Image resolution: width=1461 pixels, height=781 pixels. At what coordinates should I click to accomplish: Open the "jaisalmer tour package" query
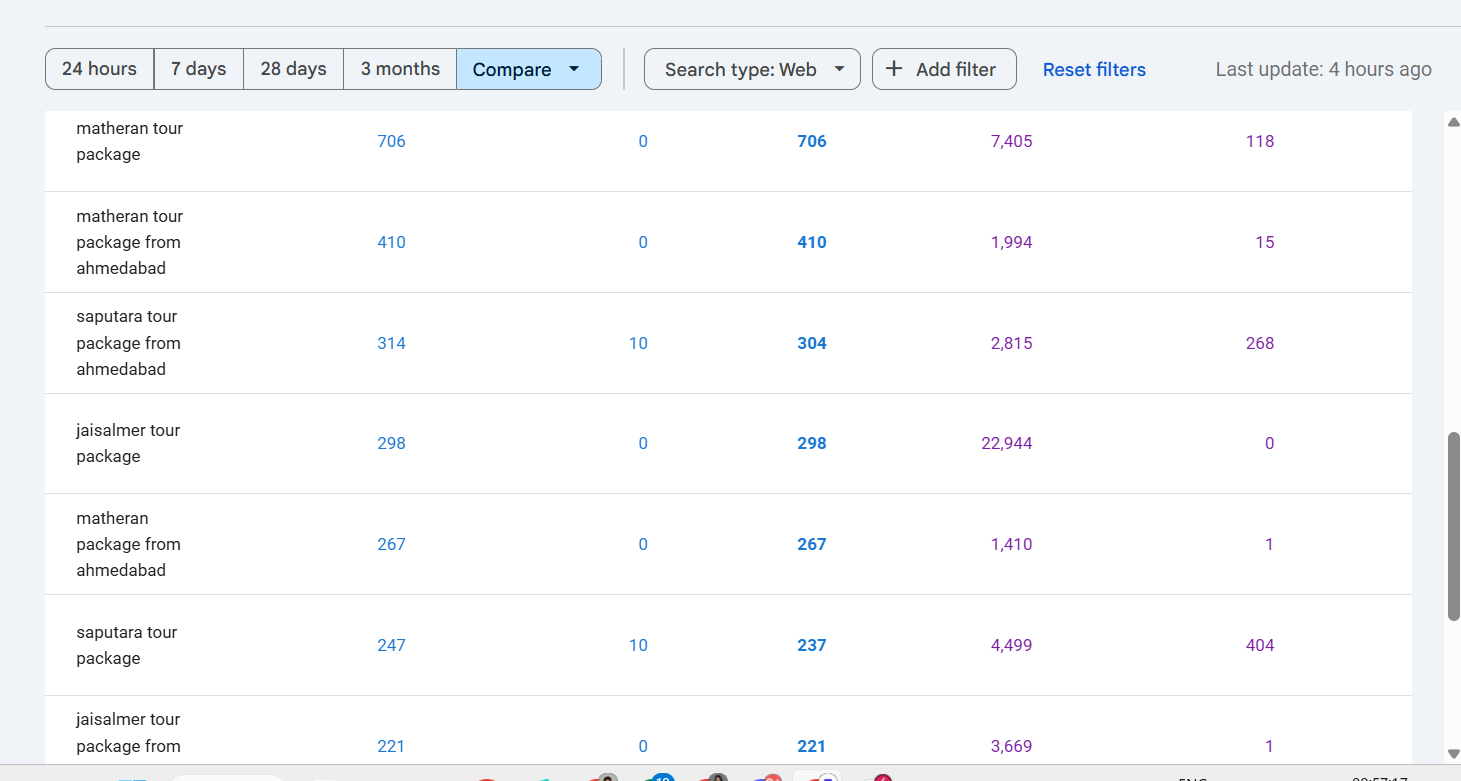pos(128,443)
